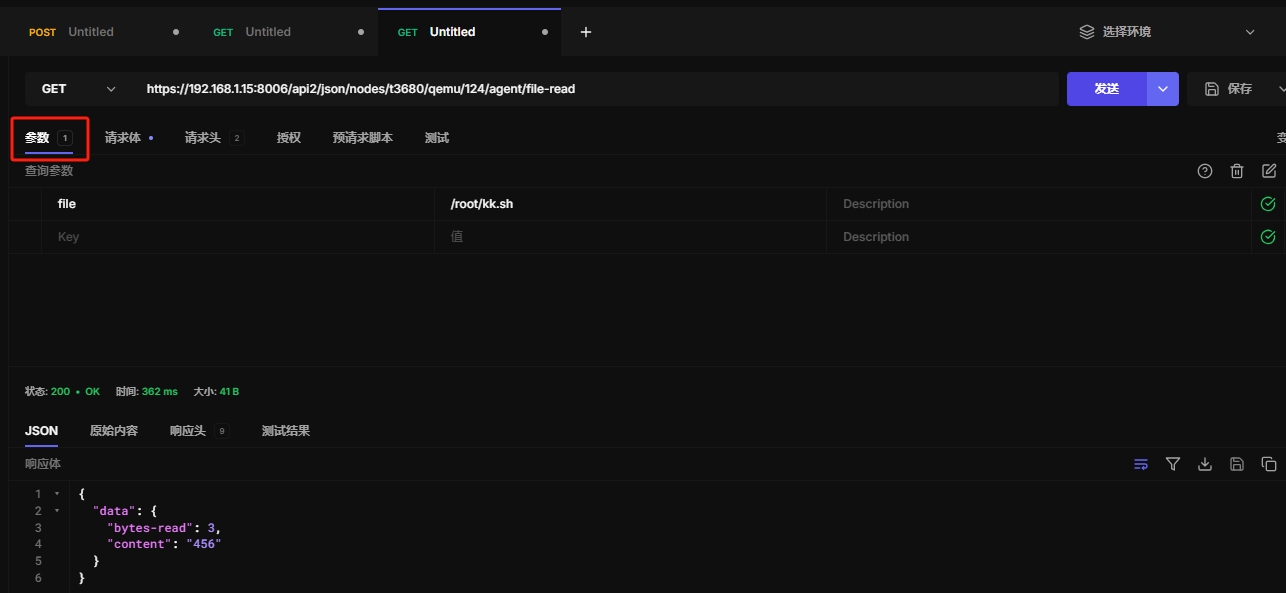
Task: Select the POST Untitled request tab
Action: 90,32
